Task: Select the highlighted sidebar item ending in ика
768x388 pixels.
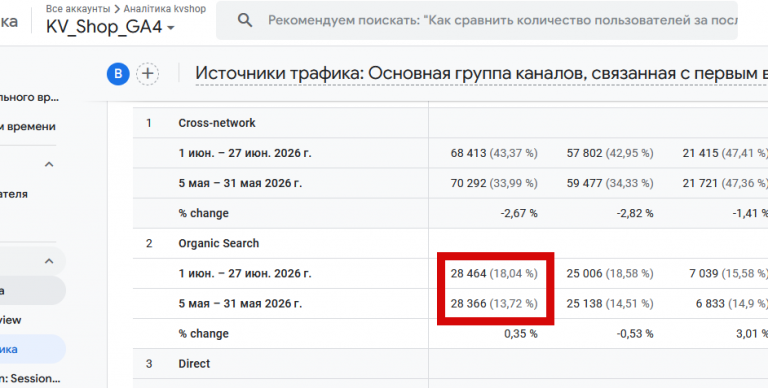Action: pyautogui.click(x=32, y=349)
